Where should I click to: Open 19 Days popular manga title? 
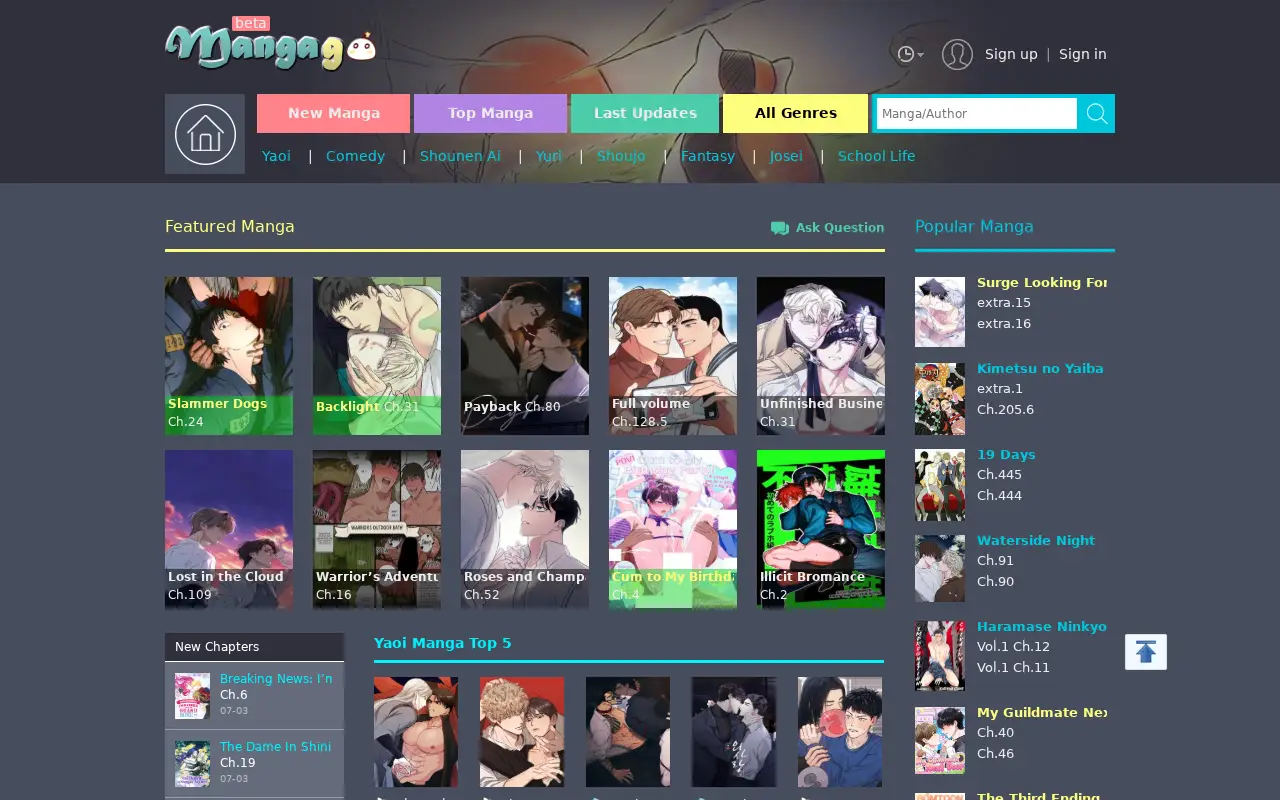pos(1006,454)
